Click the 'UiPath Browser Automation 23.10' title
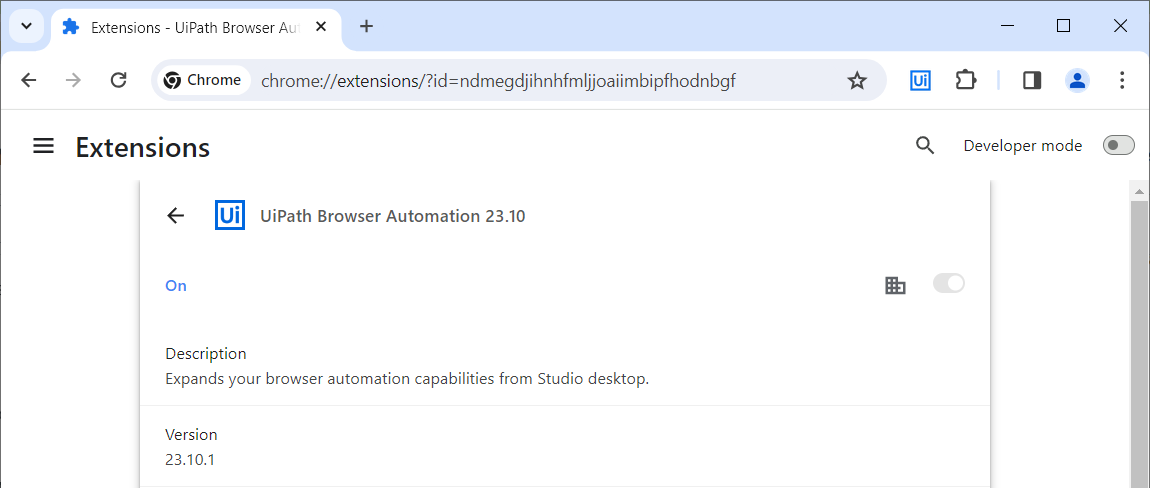 click(393, 216)
